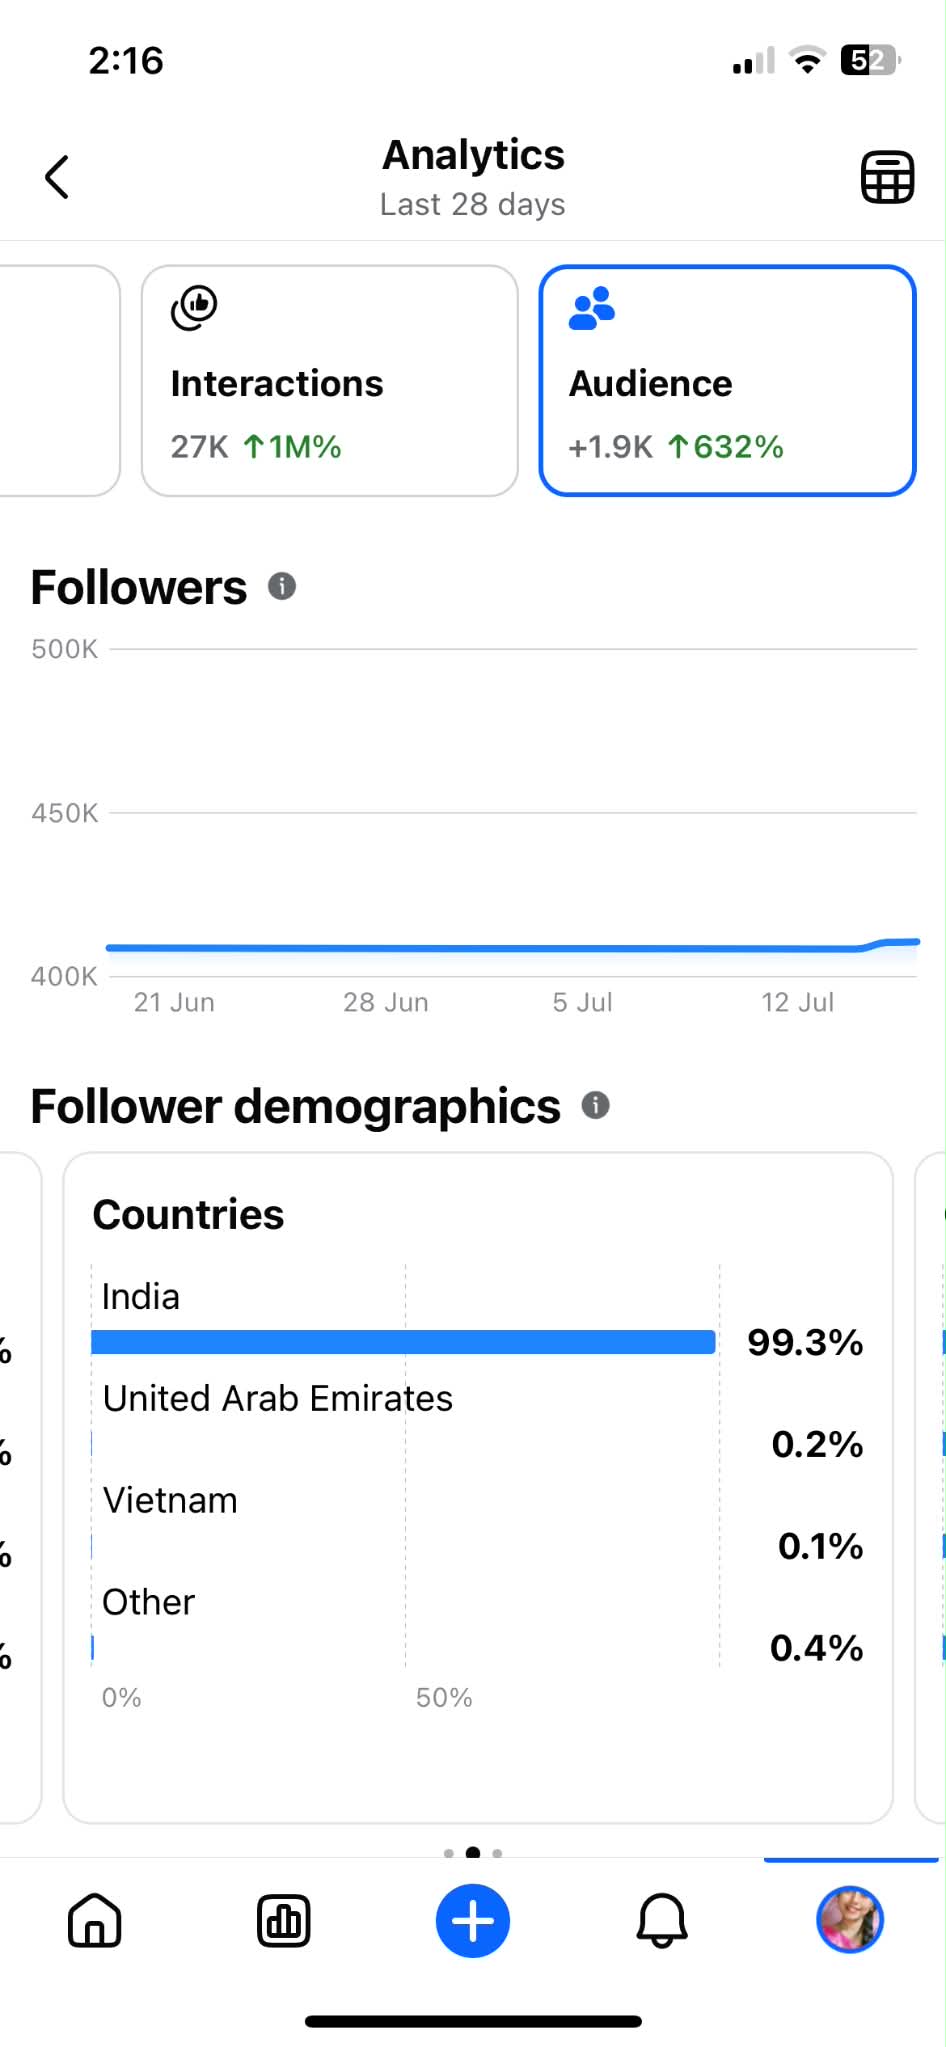This screenshot has height=2047, width=946.
Task: Tap the India 99.3% bar
Action: tap(403, 1342)
